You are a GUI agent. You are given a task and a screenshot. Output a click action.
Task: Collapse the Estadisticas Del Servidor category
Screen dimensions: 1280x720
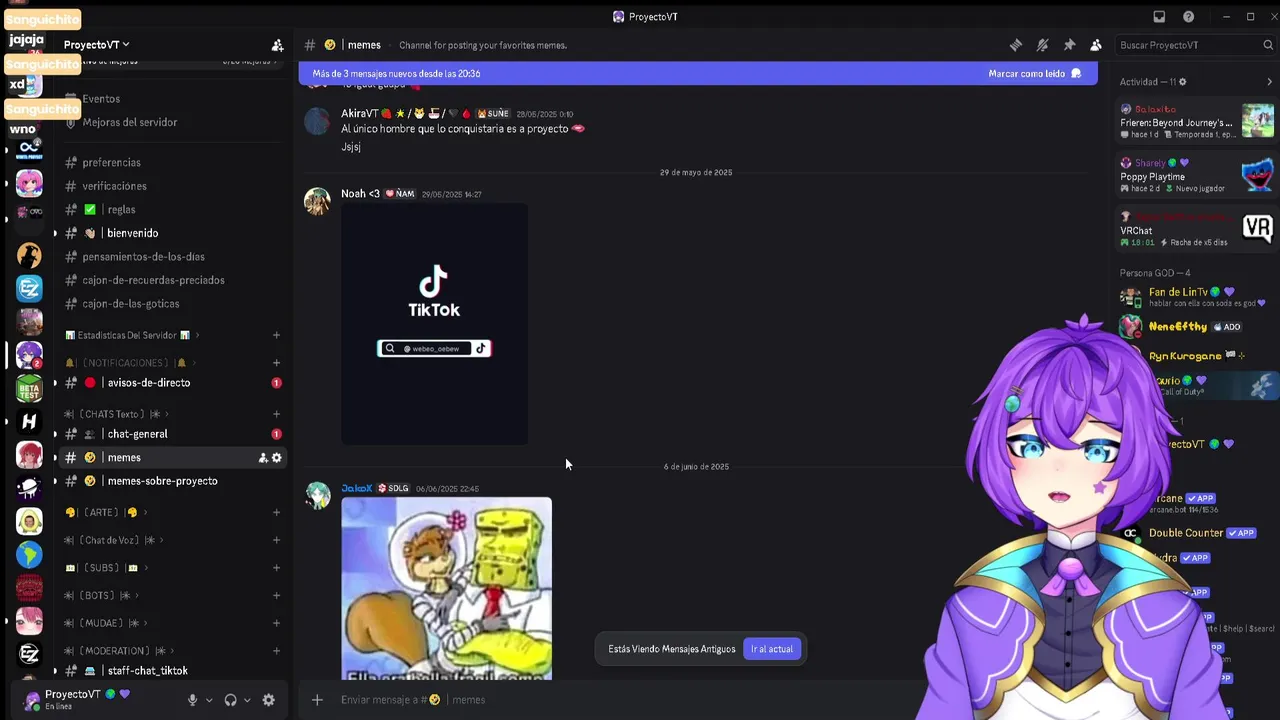pyautogui.click(x=132, y=335)
